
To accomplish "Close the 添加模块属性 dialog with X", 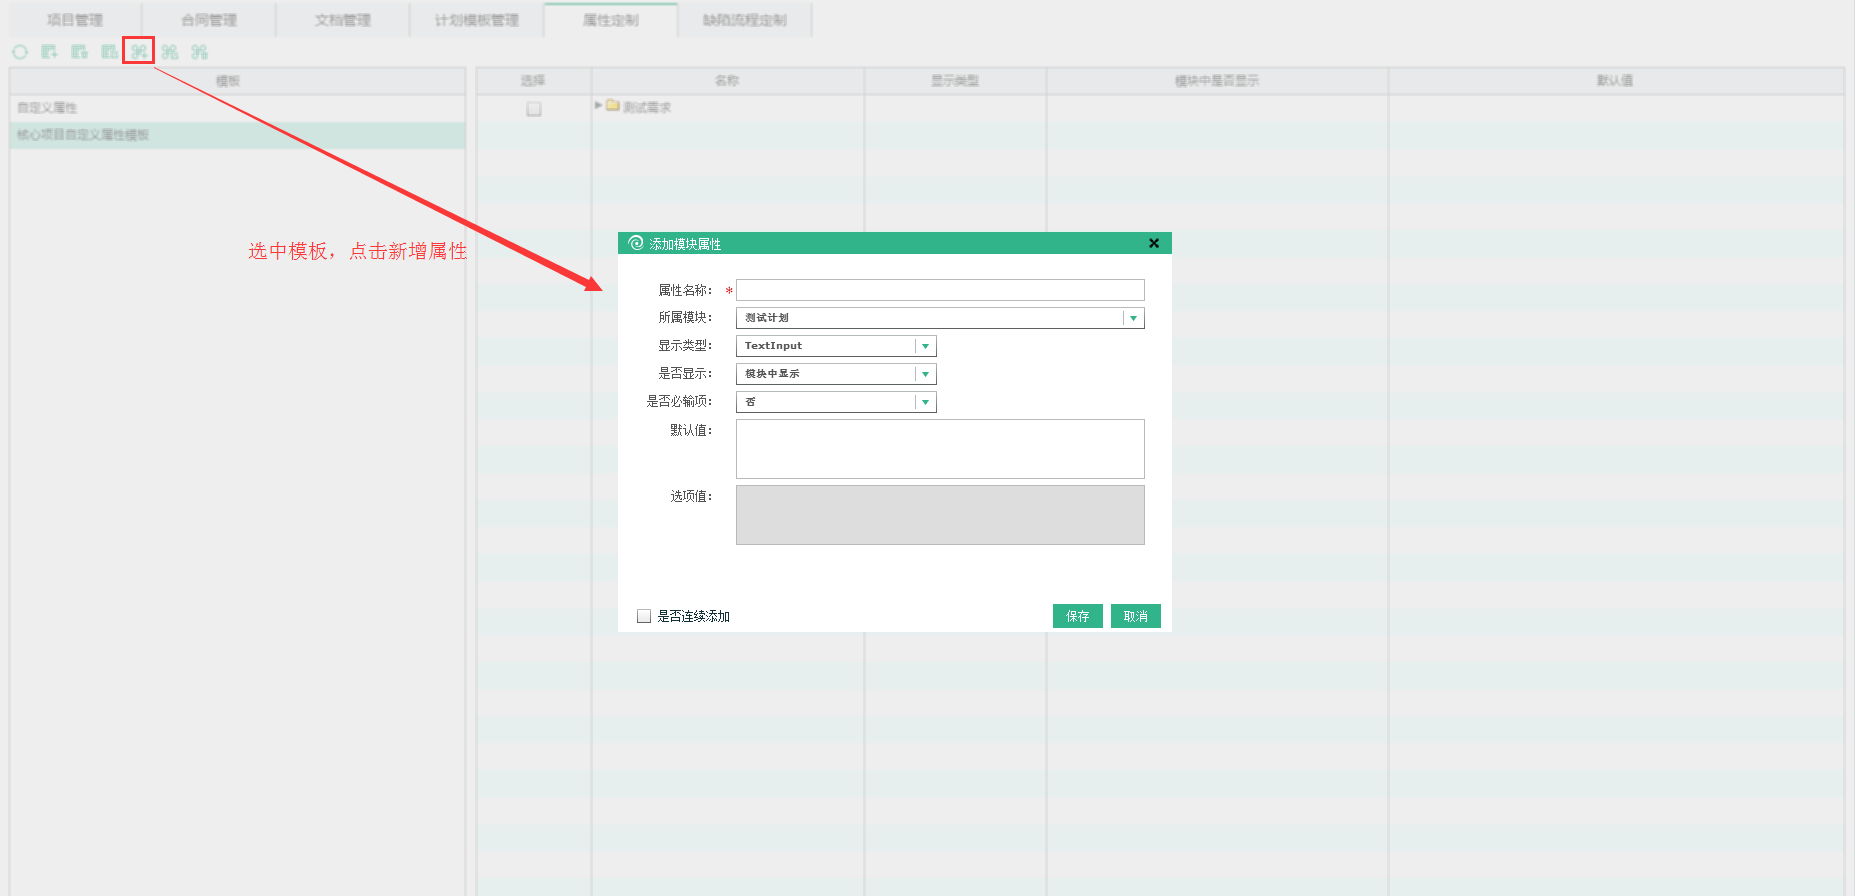I will click(1154, 243).
